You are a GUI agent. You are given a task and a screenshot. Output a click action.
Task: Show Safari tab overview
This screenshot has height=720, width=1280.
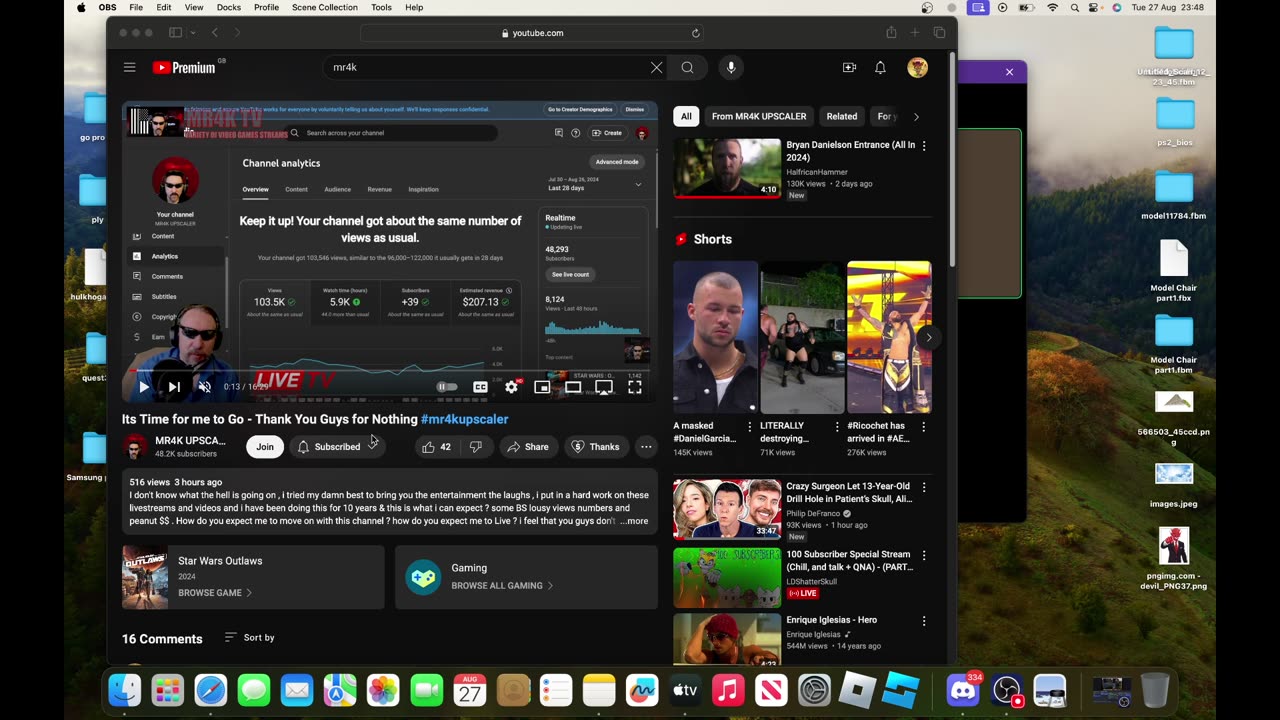[939, 33]
